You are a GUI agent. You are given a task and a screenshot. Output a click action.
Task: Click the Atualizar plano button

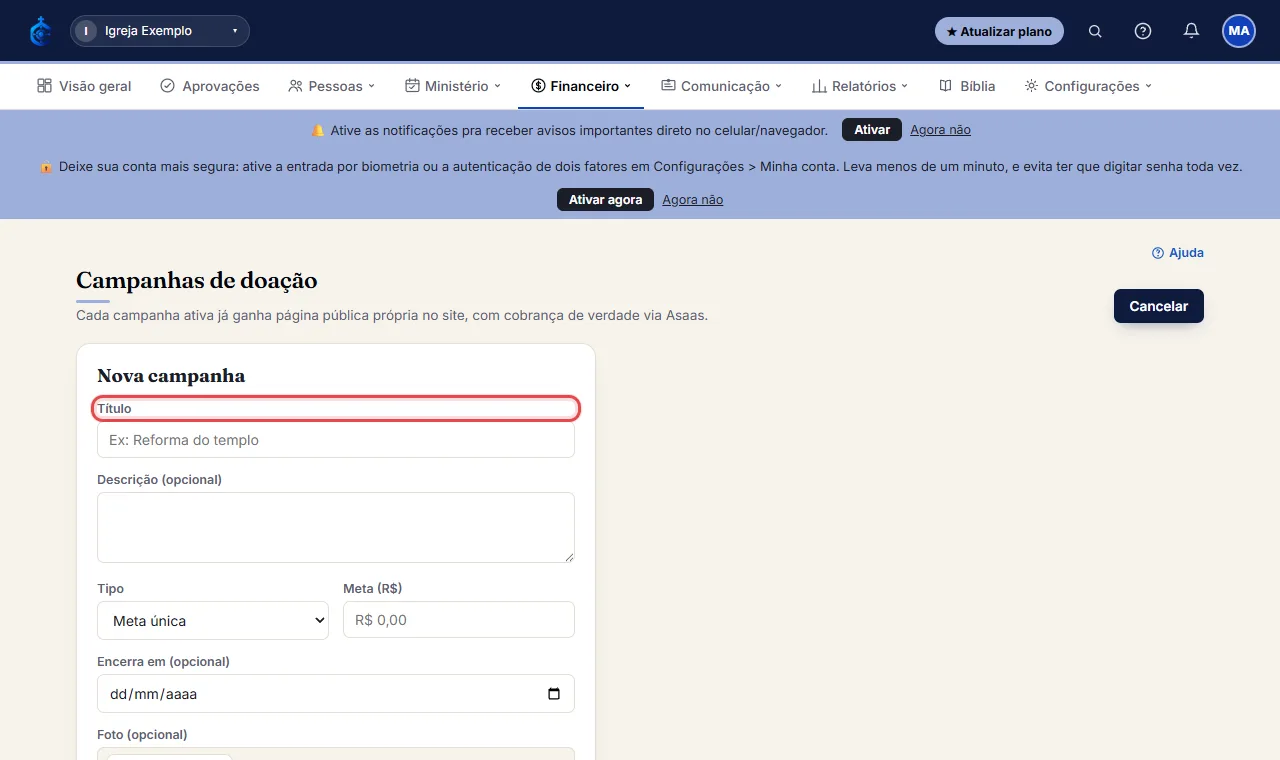(x=999, y=31)
